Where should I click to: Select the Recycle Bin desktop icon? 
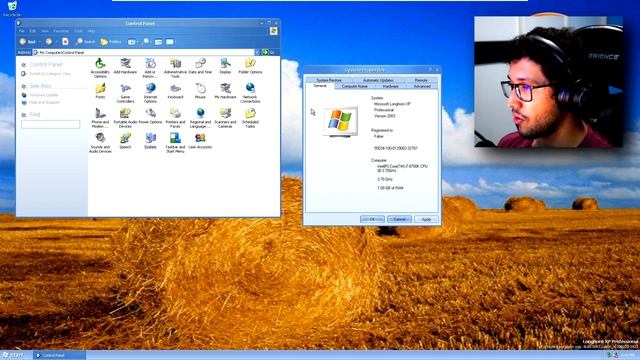[12, 8]
